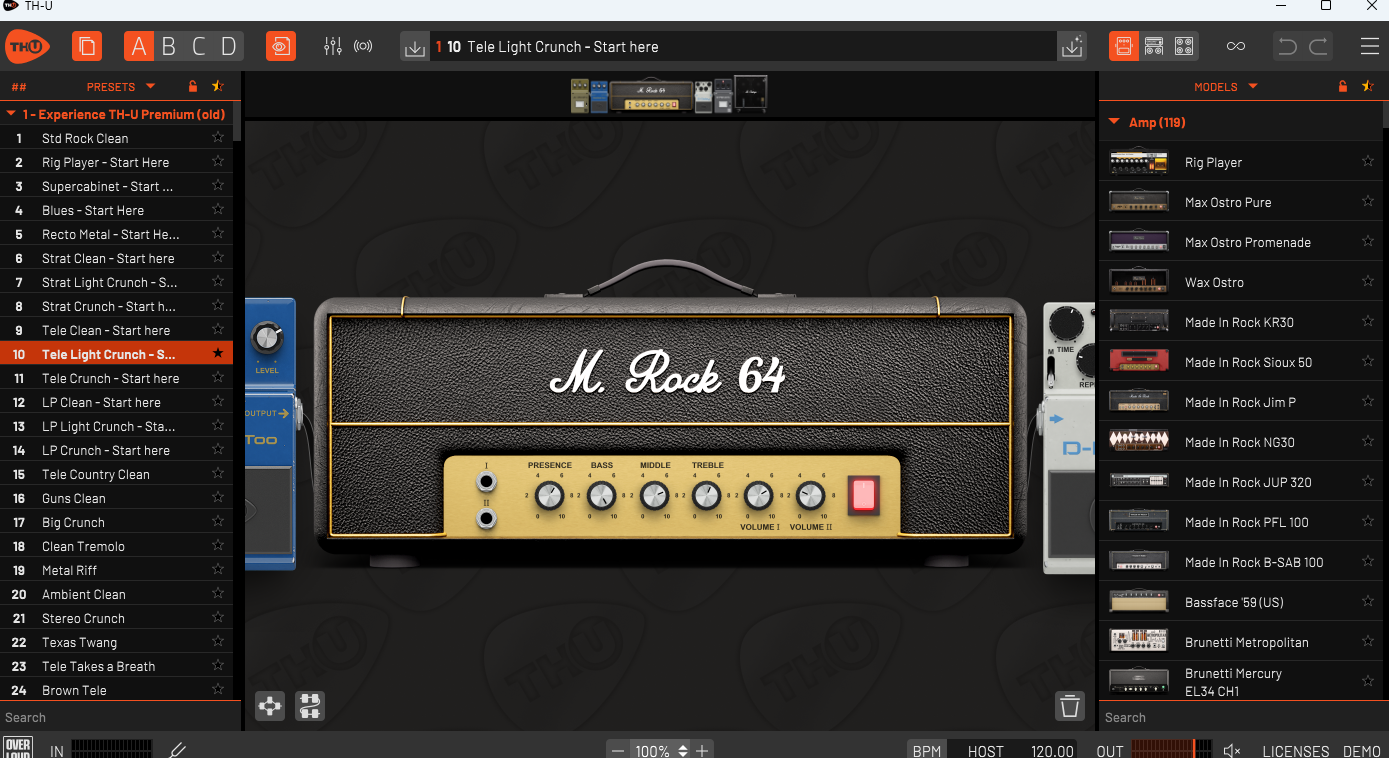Select the Texas Twang preset
Viewport: 1389px width, 758px height.
(116, 642)
